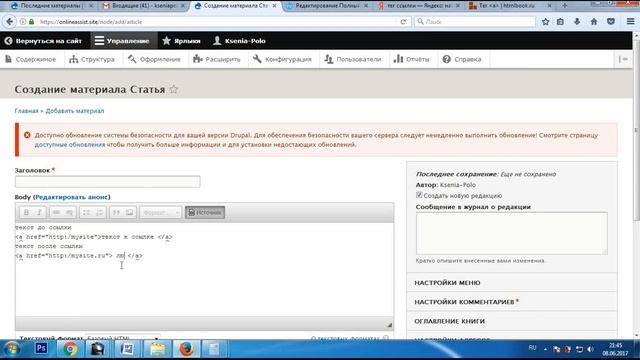The image size is (640, 360).
Task: Toggle bold formatting in the editor toolbar
Action: (27, 212)
